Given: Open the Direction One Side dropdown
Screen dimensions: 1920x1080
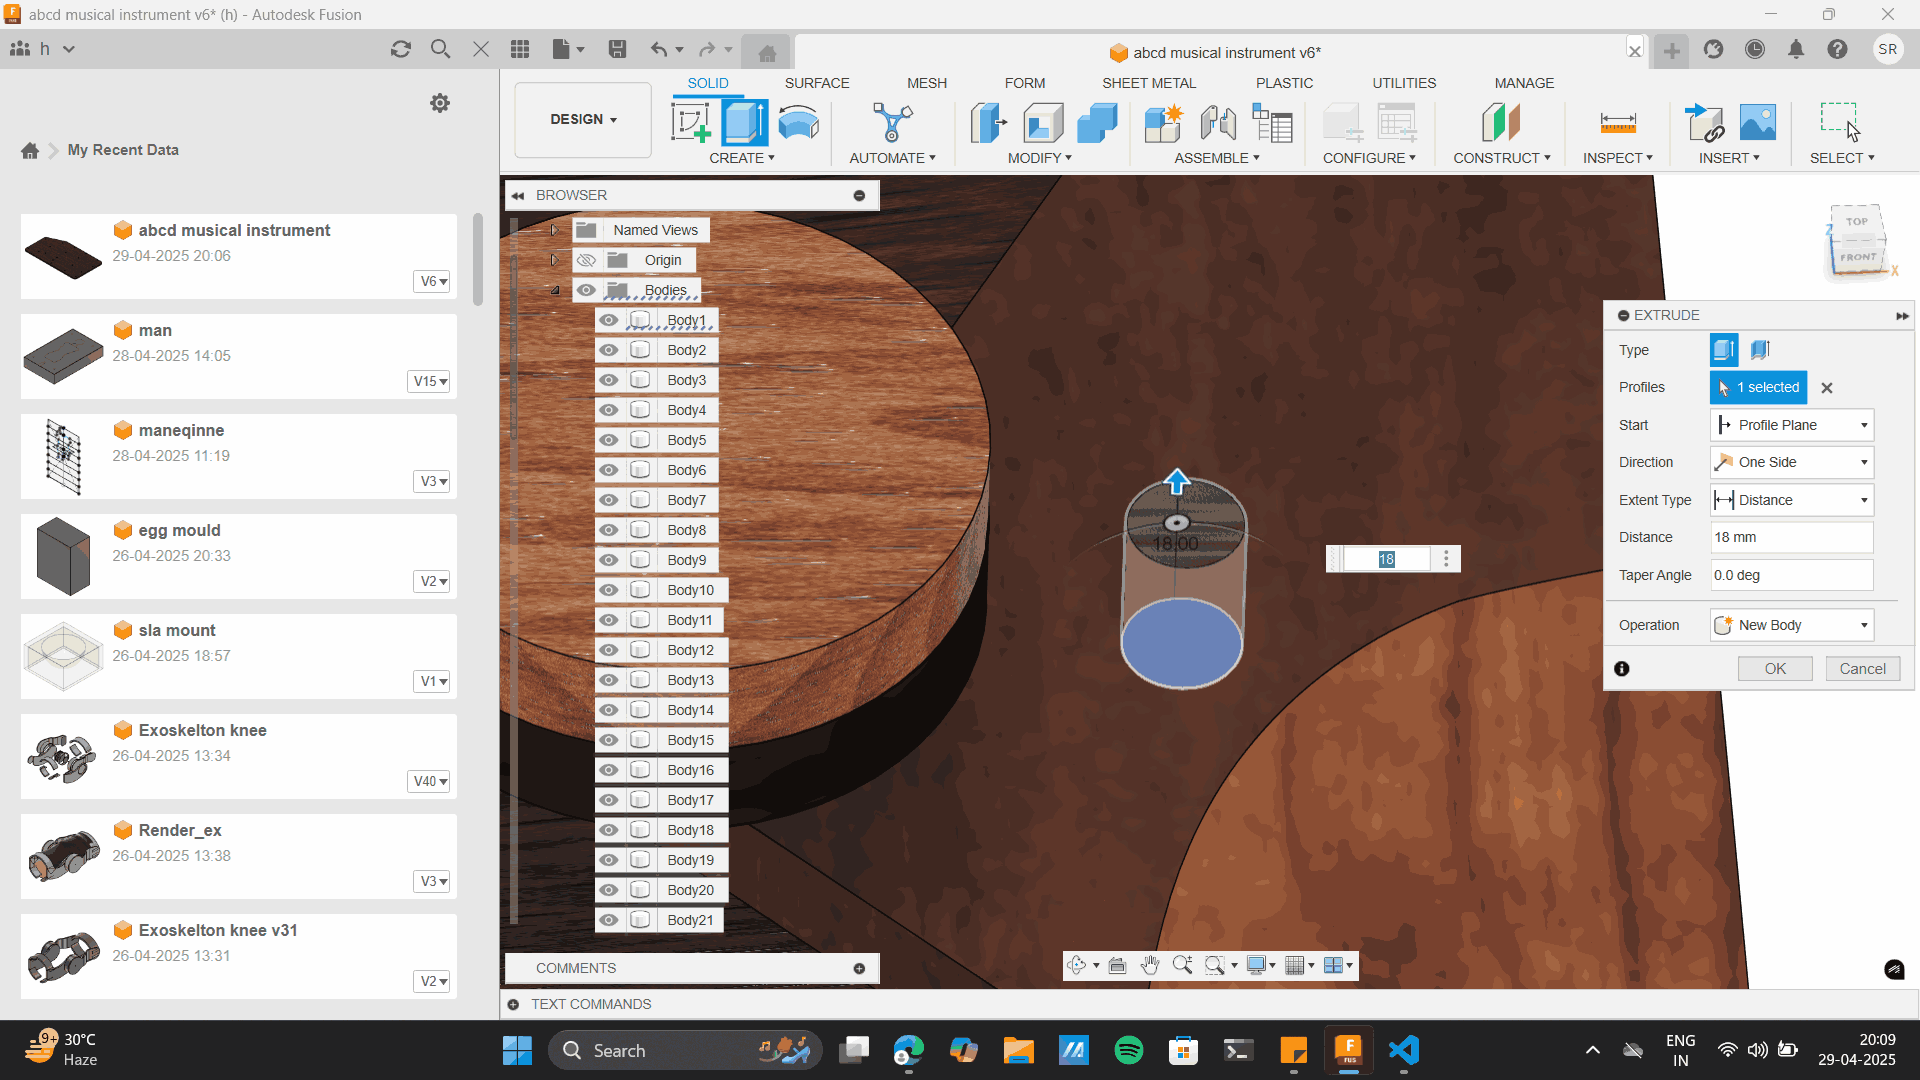Looking at the screenshot, I should point(1791,462).
